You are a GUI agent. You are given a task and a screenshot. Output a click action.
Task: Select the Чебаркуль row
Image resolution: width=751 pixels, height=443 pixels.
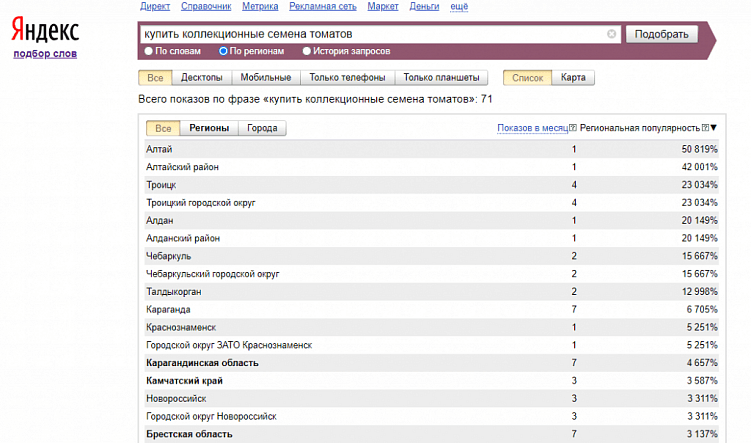(432, 256)
